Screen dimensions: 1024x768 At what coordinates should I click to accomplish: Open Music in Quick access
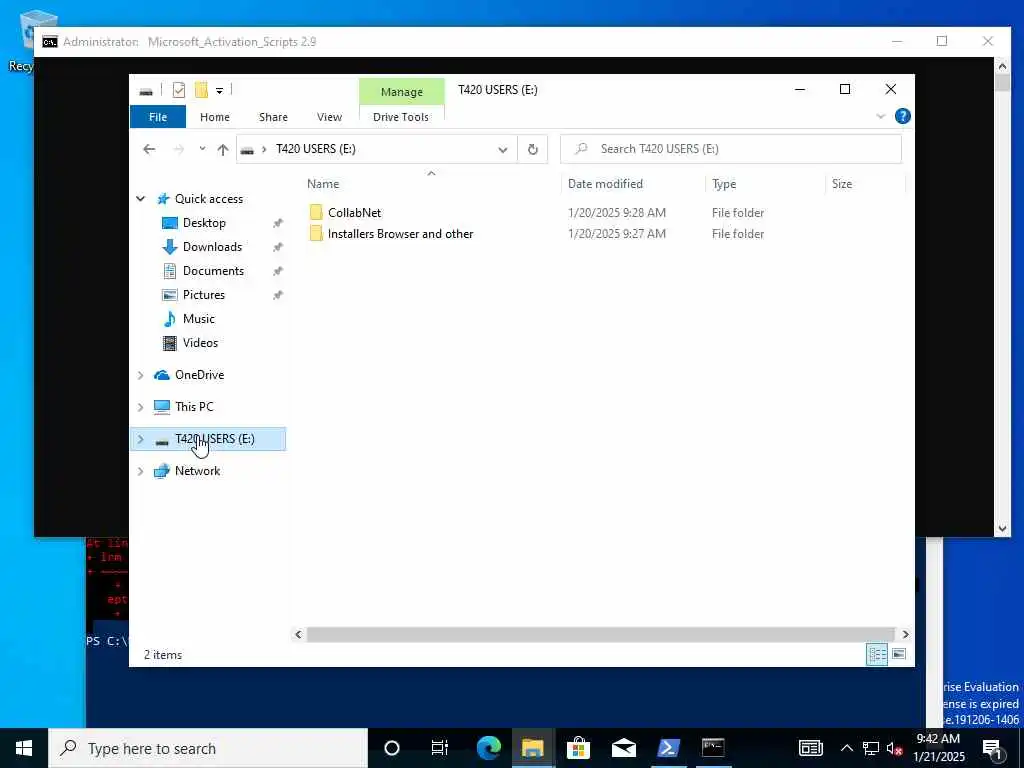[x=199, y=319]
